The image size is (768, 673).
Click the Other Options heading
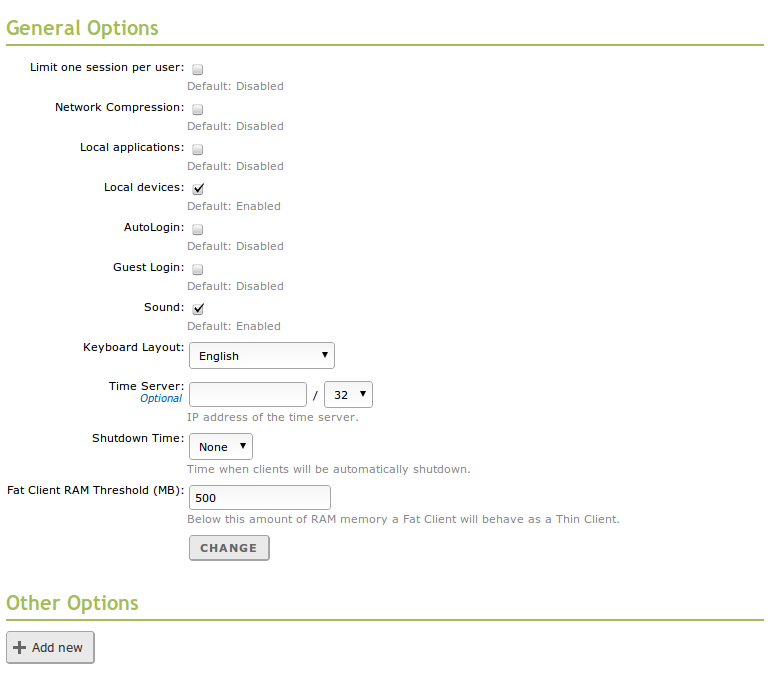point(72,603)
